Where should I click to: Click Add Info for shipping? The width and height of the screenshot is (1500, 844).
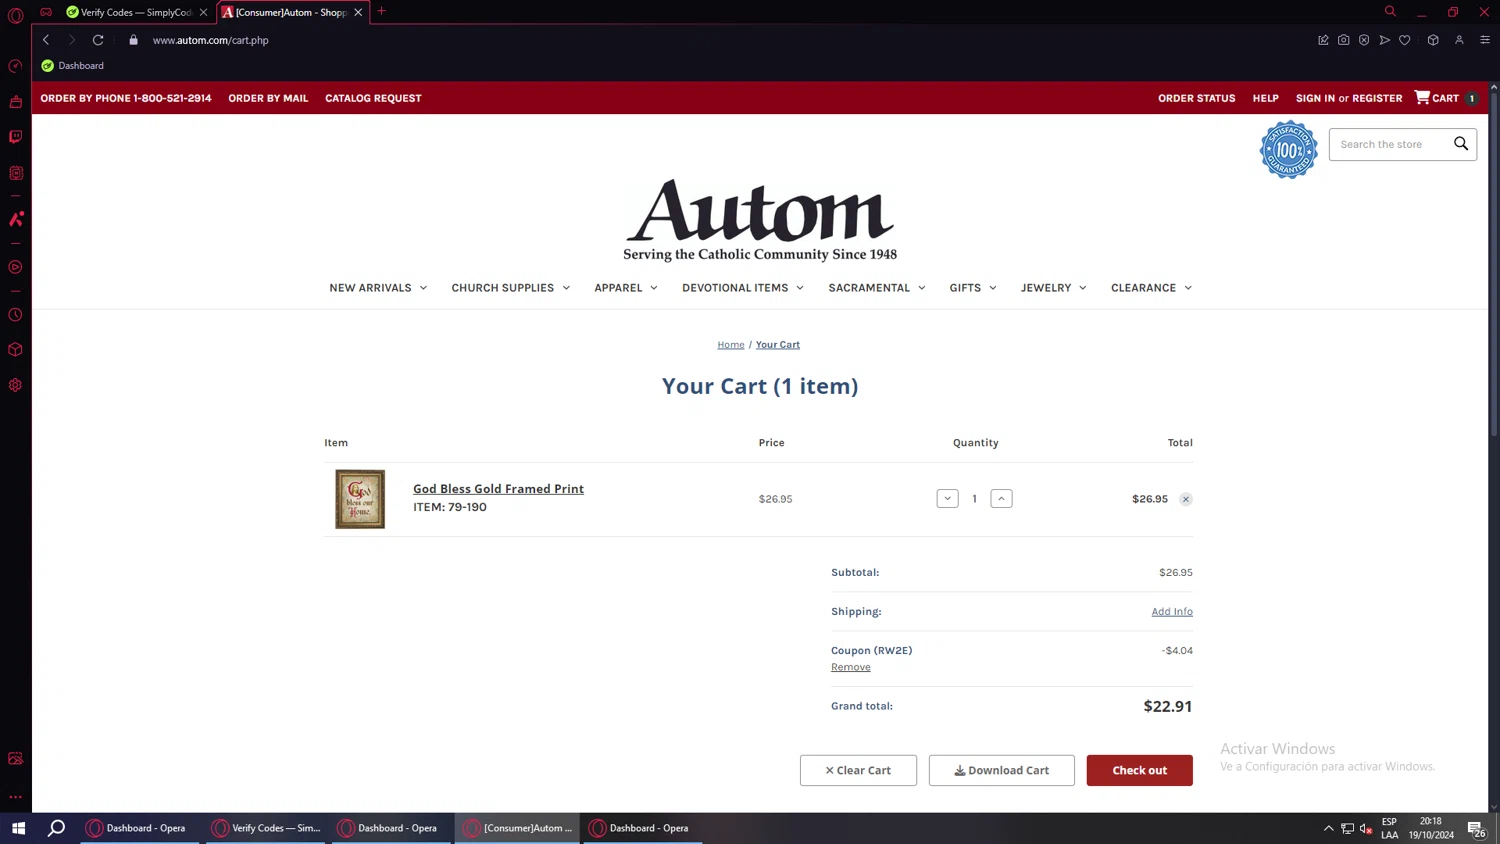[1172, 611]
